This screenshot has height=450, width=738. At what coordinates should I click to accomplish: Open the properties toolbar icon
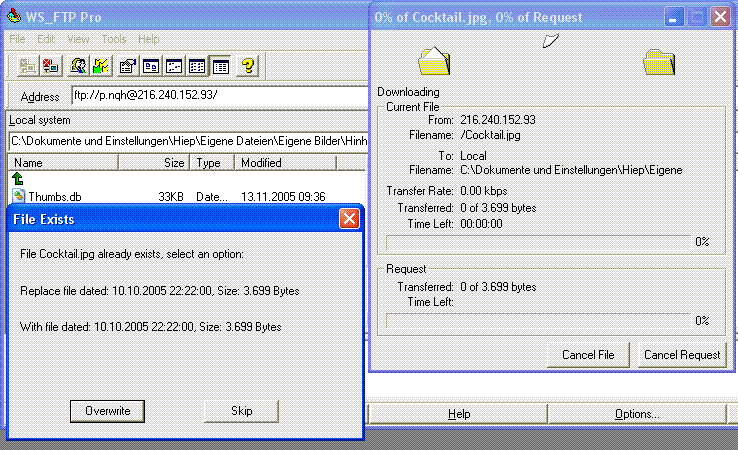tap(128, 66)
